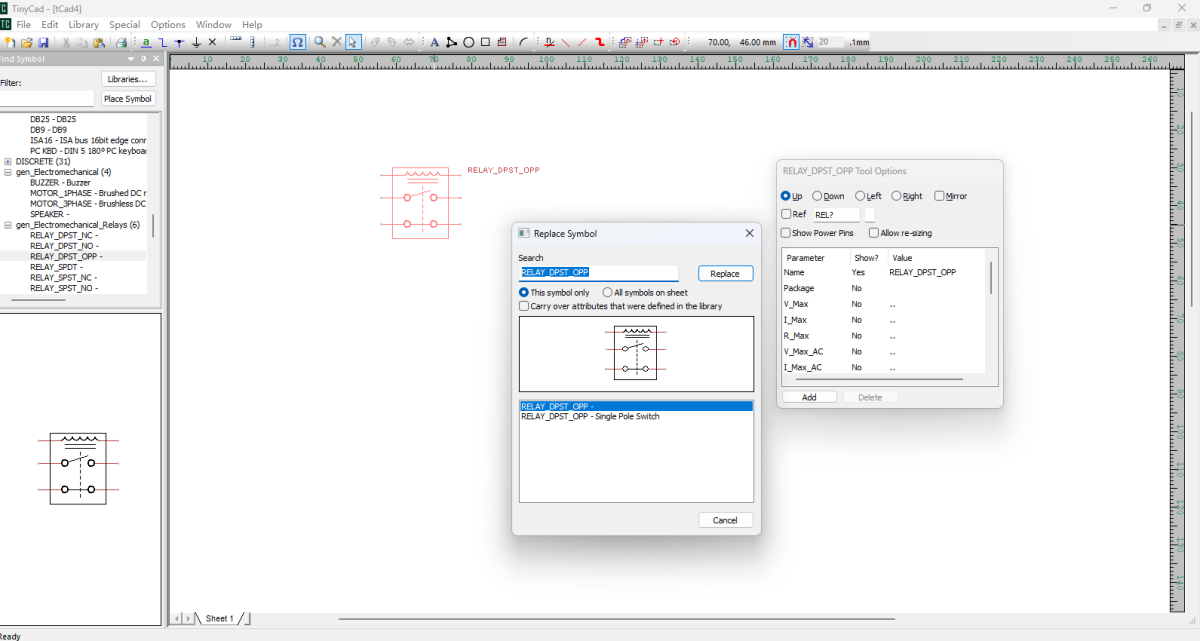Select the magnifier zoom tool
1200x641 pixels.
320,43
